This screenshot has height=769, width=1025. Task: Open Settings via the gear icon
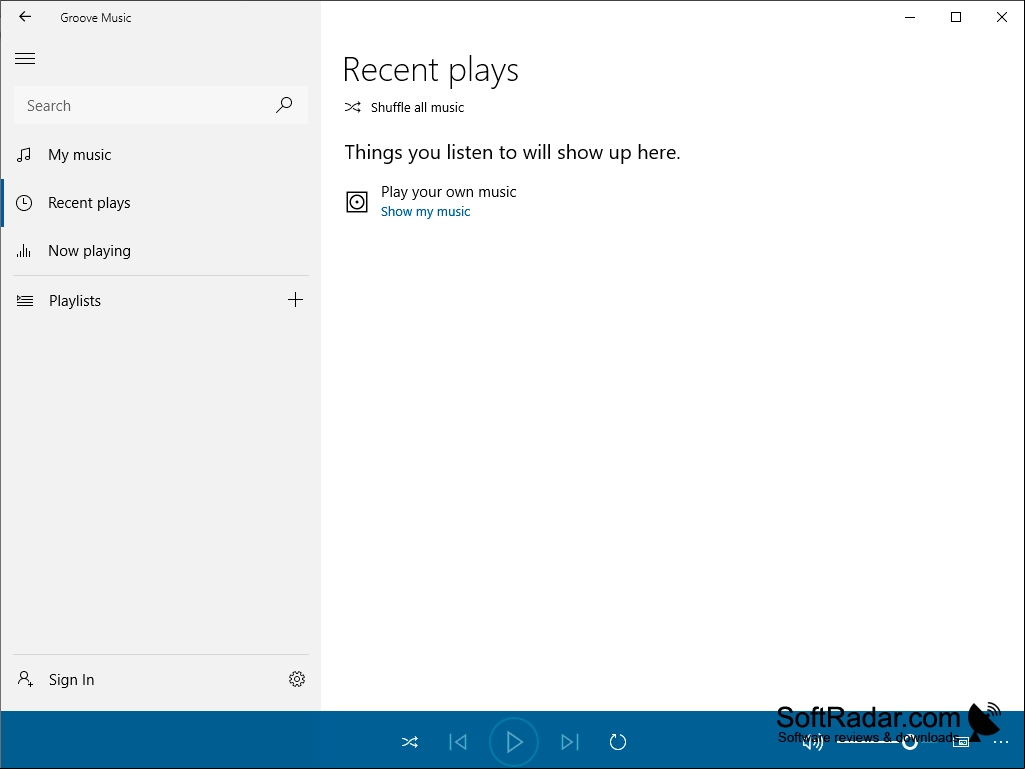[x=297, y=679]
